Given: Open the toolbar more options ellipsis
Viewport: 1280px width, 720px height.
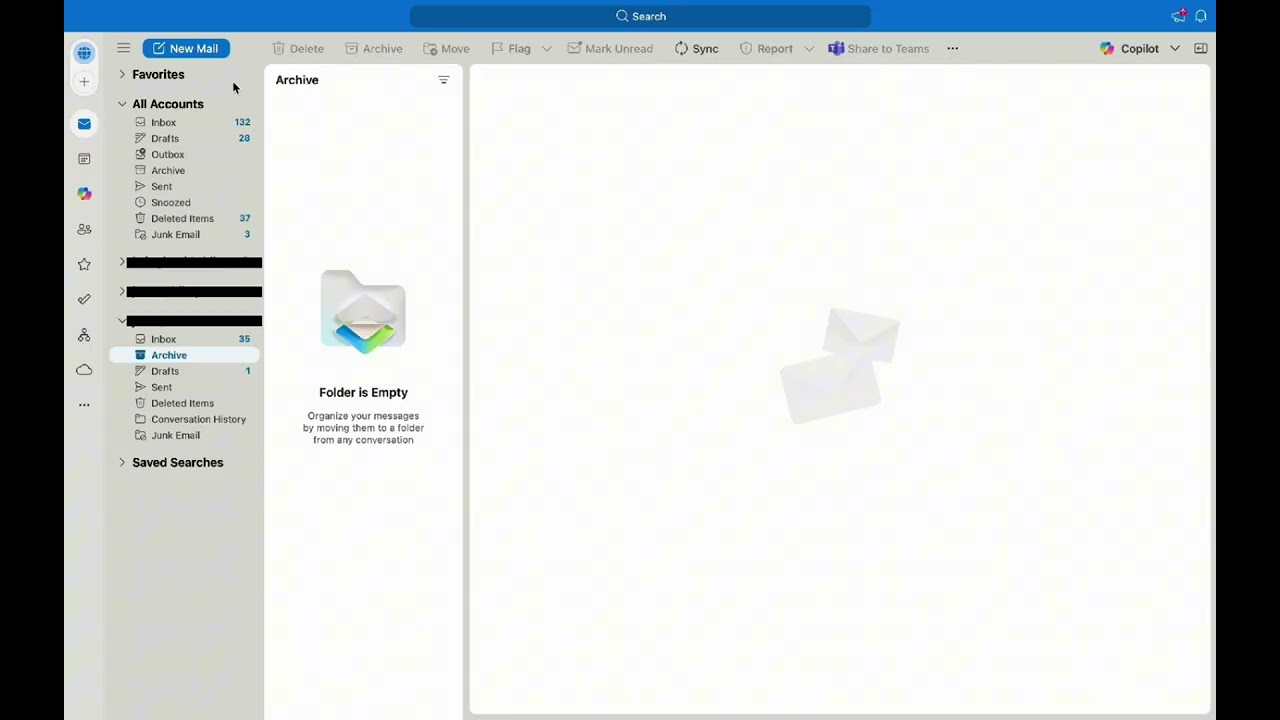Looking at the screenshot, I should click(x=953, y=48).
